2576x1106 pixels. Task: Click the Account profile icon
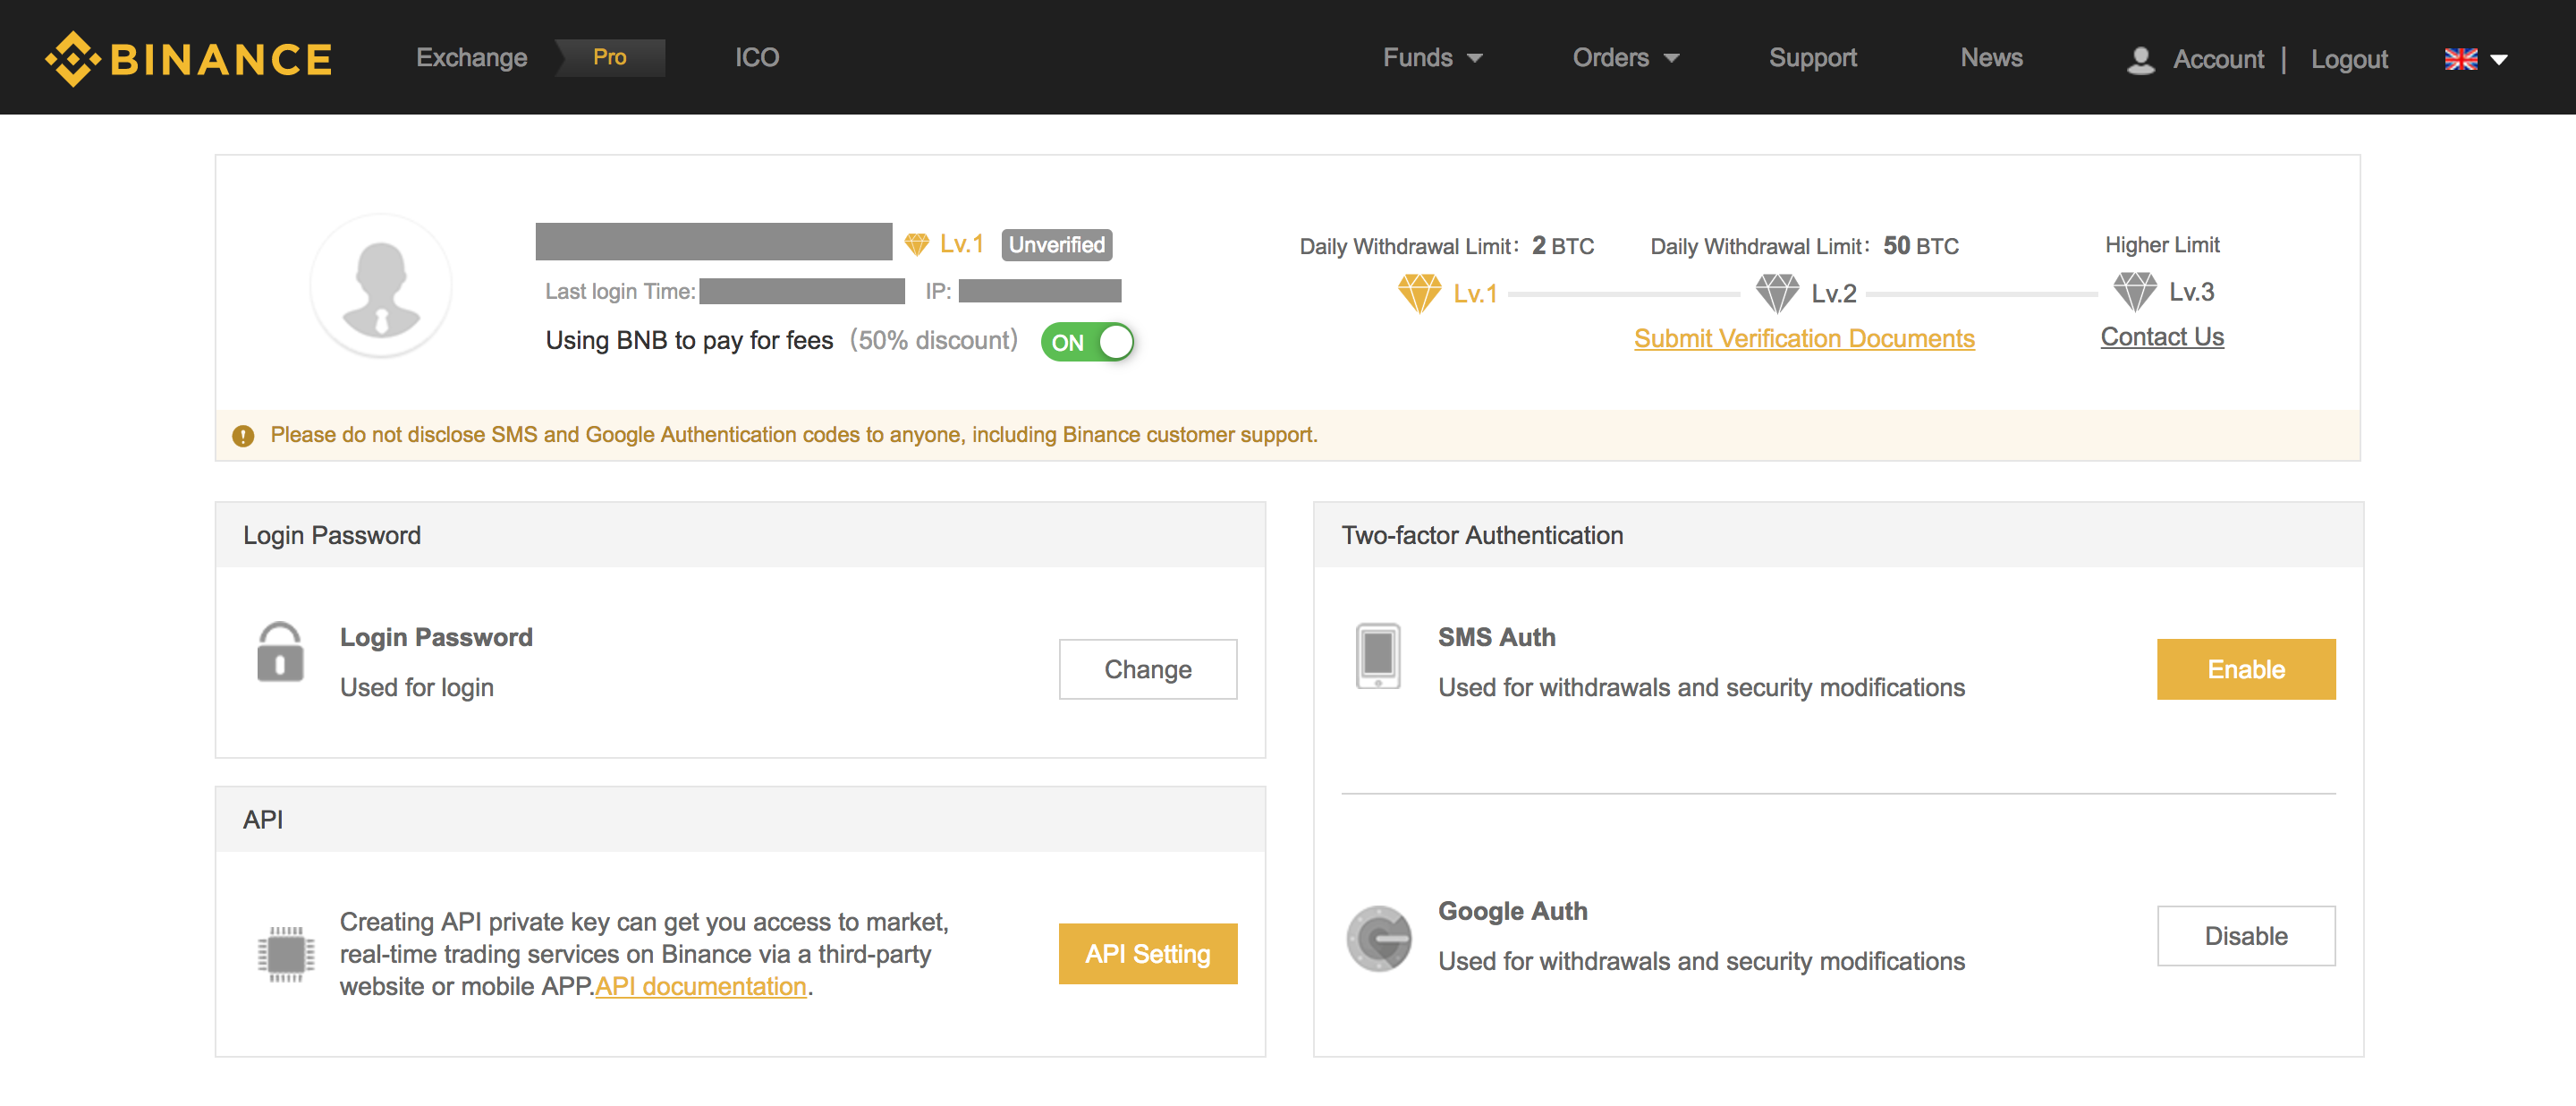pos(2140,57)
